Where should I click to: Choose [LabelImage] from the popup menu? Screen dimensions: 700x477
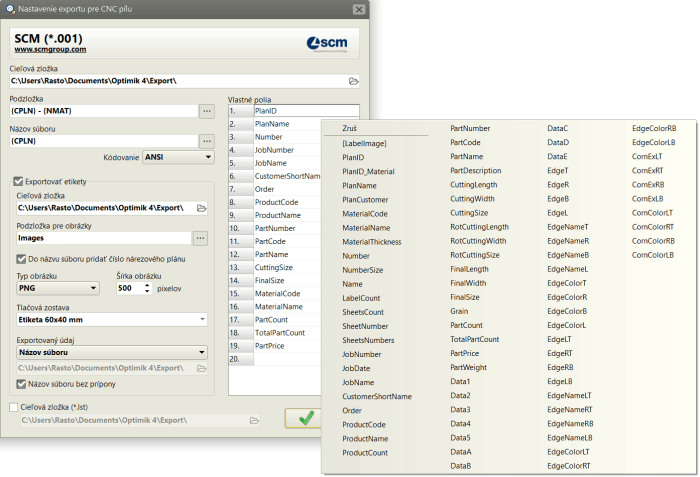(x=364, y=143)
